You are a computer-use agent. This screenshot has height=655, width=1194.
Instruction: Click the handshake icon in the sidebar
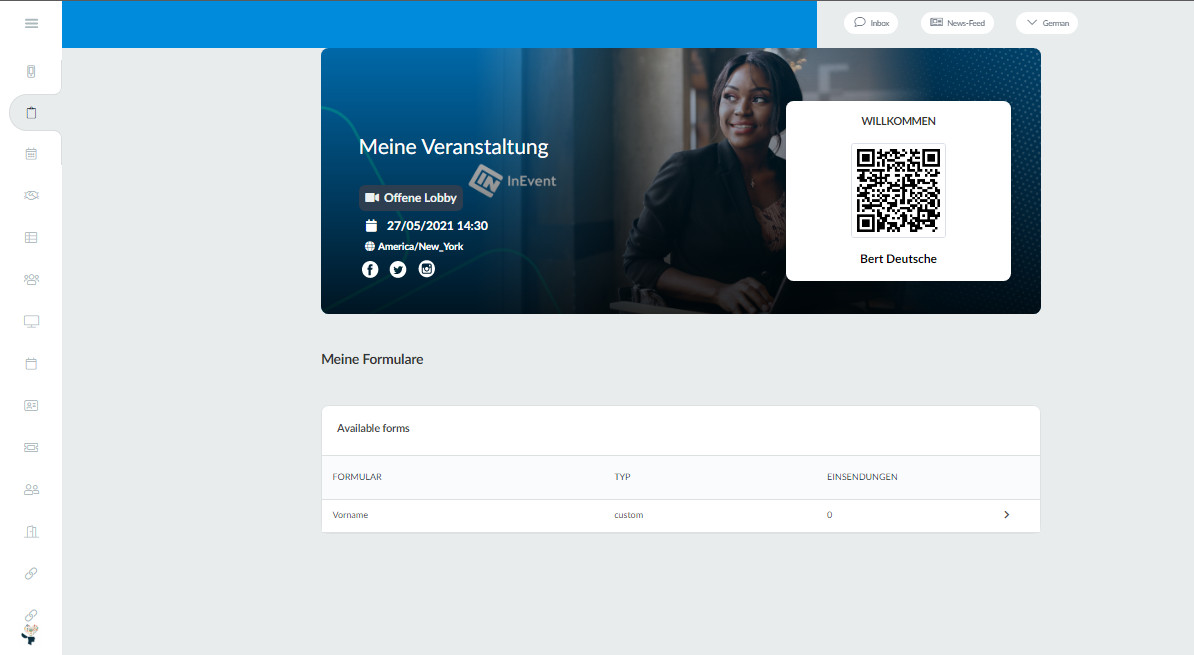(31, 196)
